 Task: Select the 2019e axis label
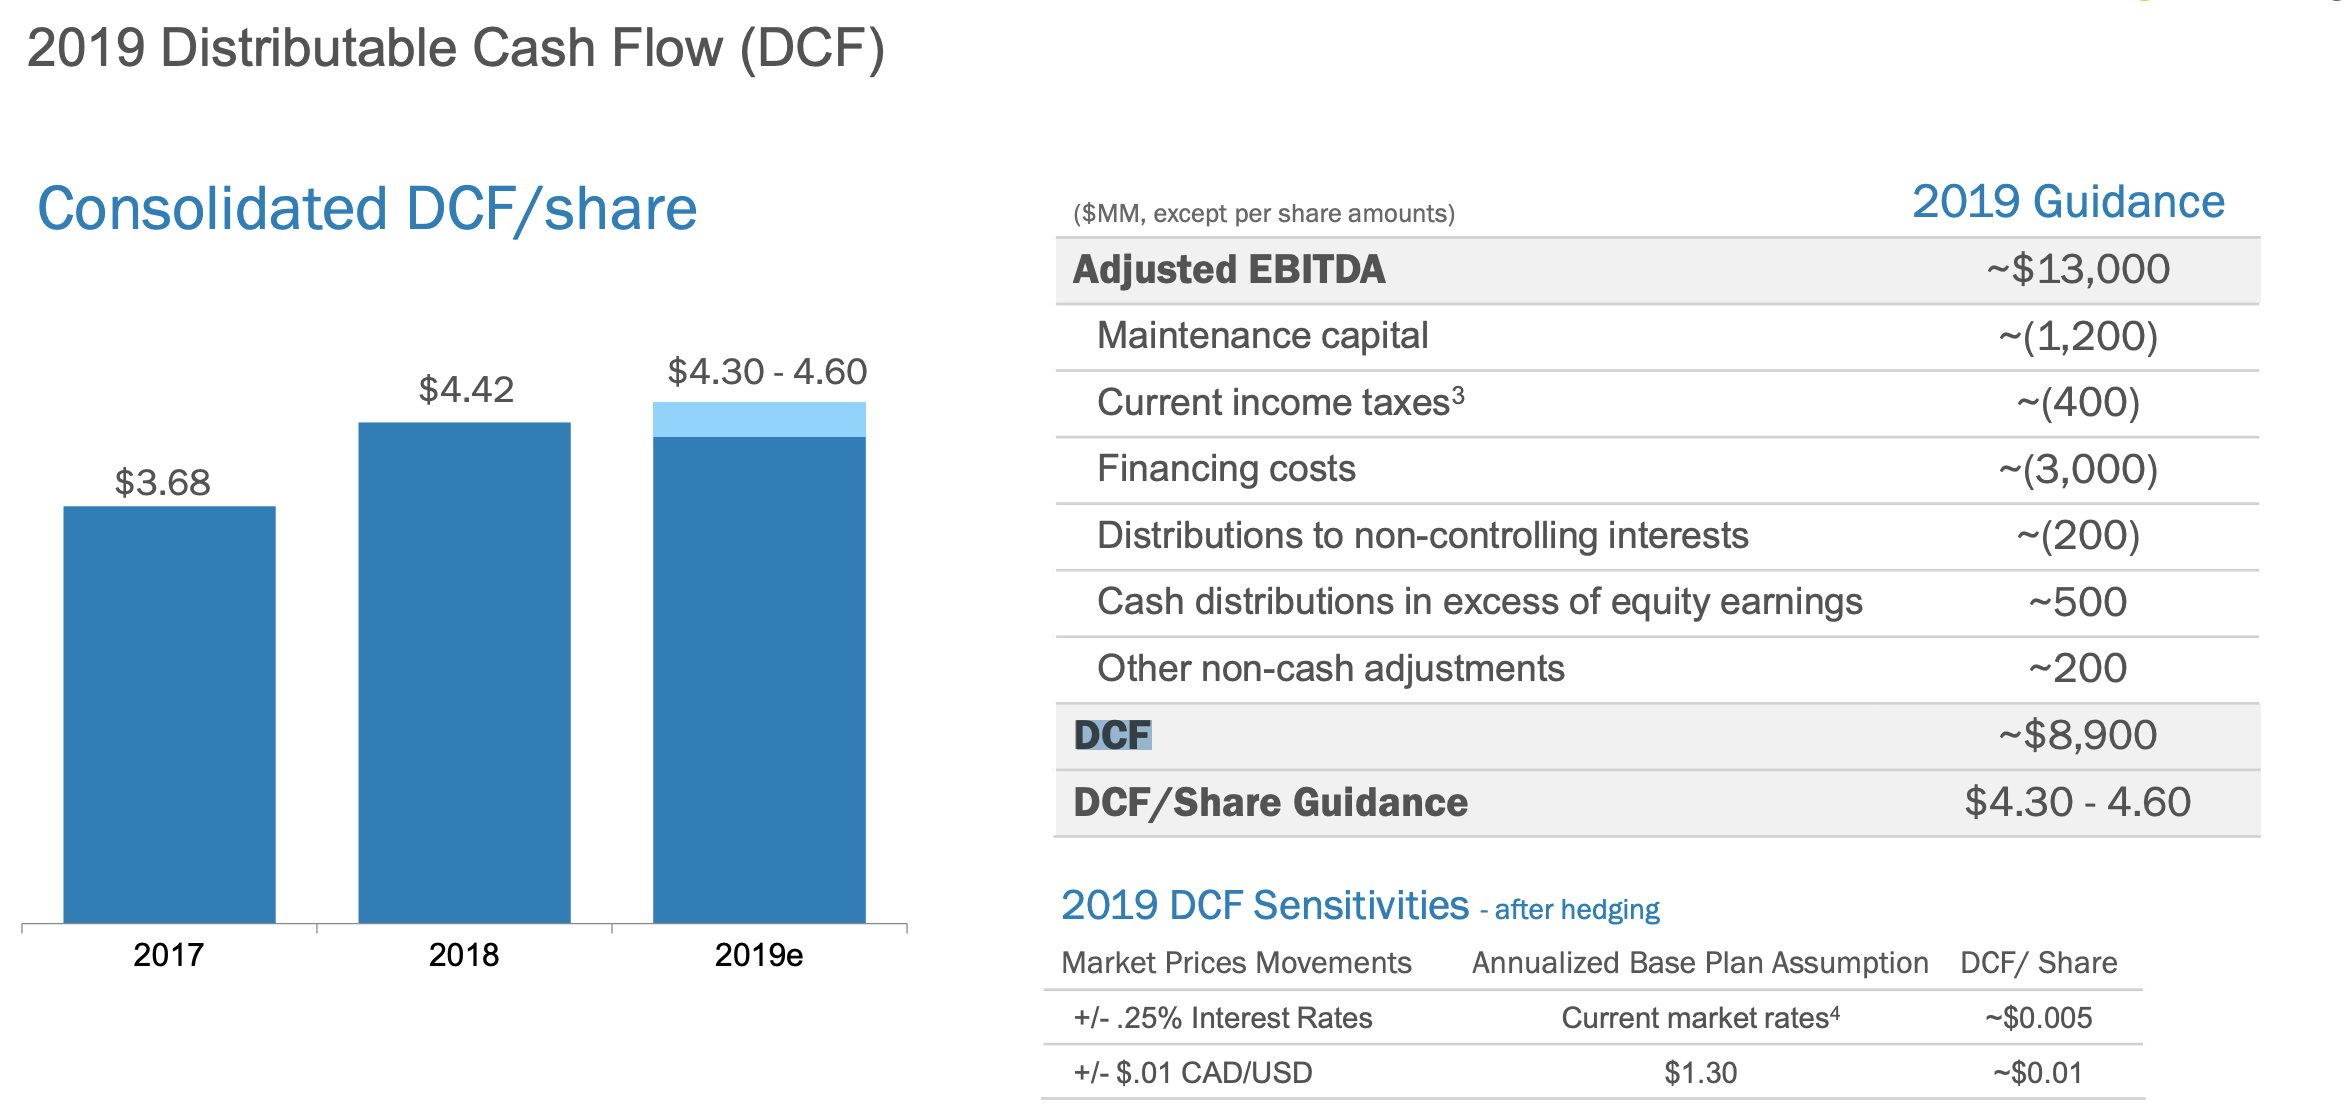coord(758,955)
